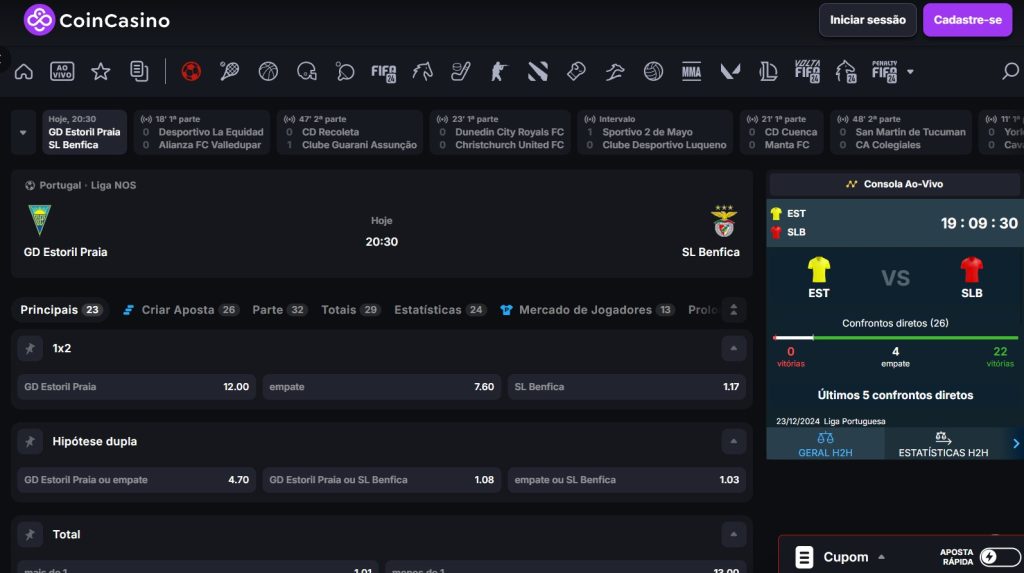
Task: Collapse the Total market section
Action: point(733,534)
